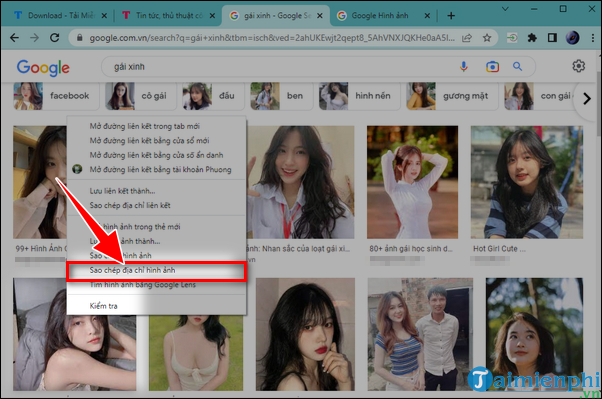Select Mở đường liên kết trong tab mới
Image resolution: width=602 pixels, height=399 pixels.
156,126
